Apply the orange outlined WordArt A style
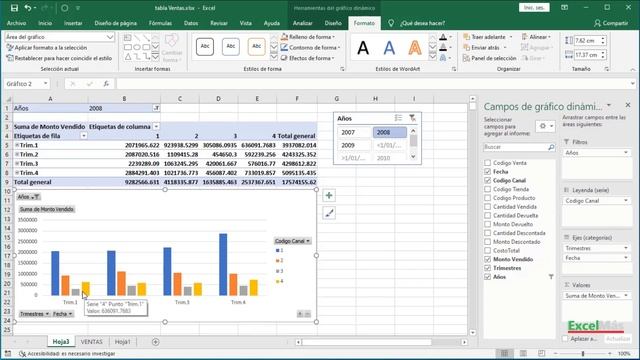Image resolution: width=640 pixels, height=360 pixels. pyautogui.click(x=415, y=48)
